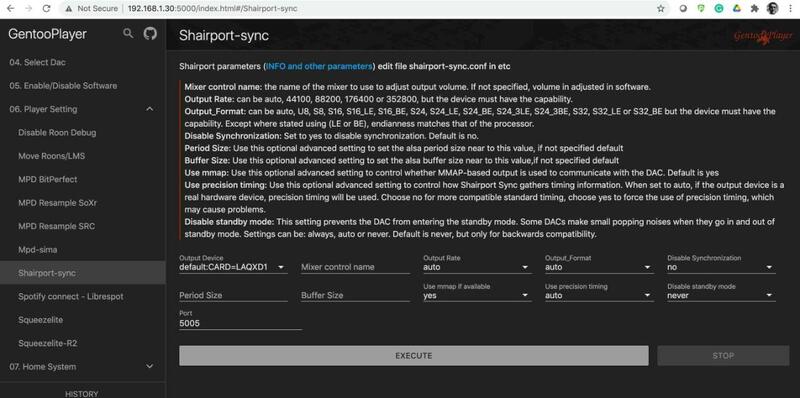
Task: Select Shairport-sync in sidebar
Action: (x=83, y=273)
